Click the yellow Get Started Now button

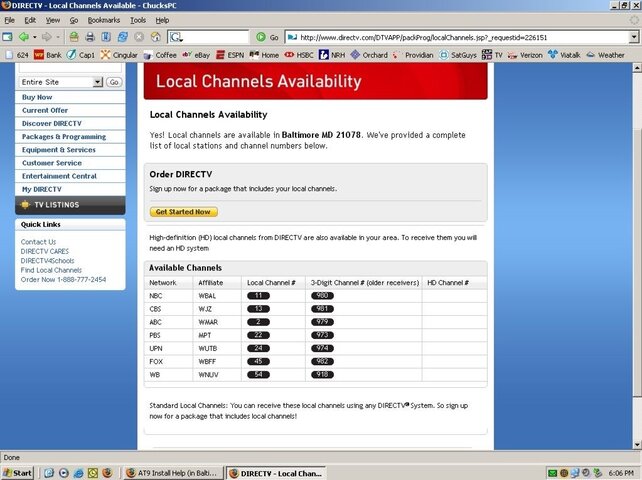coord(183,212)
